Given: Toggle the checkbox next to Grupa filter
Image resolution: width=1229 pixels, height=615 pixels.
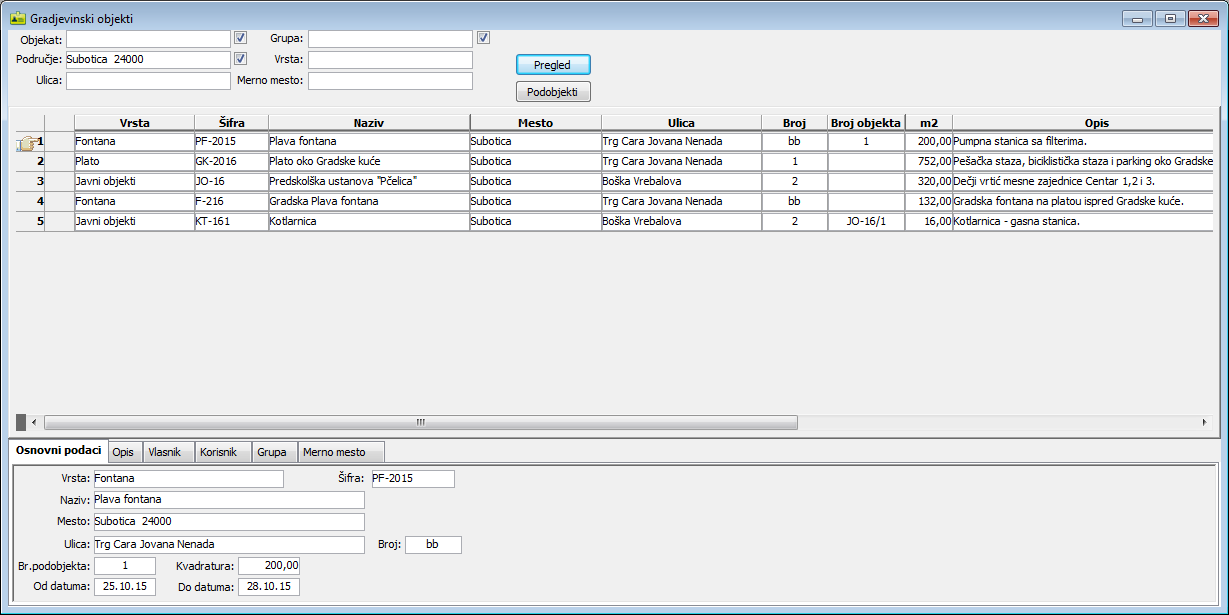Looking at the screenshot, I should pyautogui.click(x=483, y=38).
